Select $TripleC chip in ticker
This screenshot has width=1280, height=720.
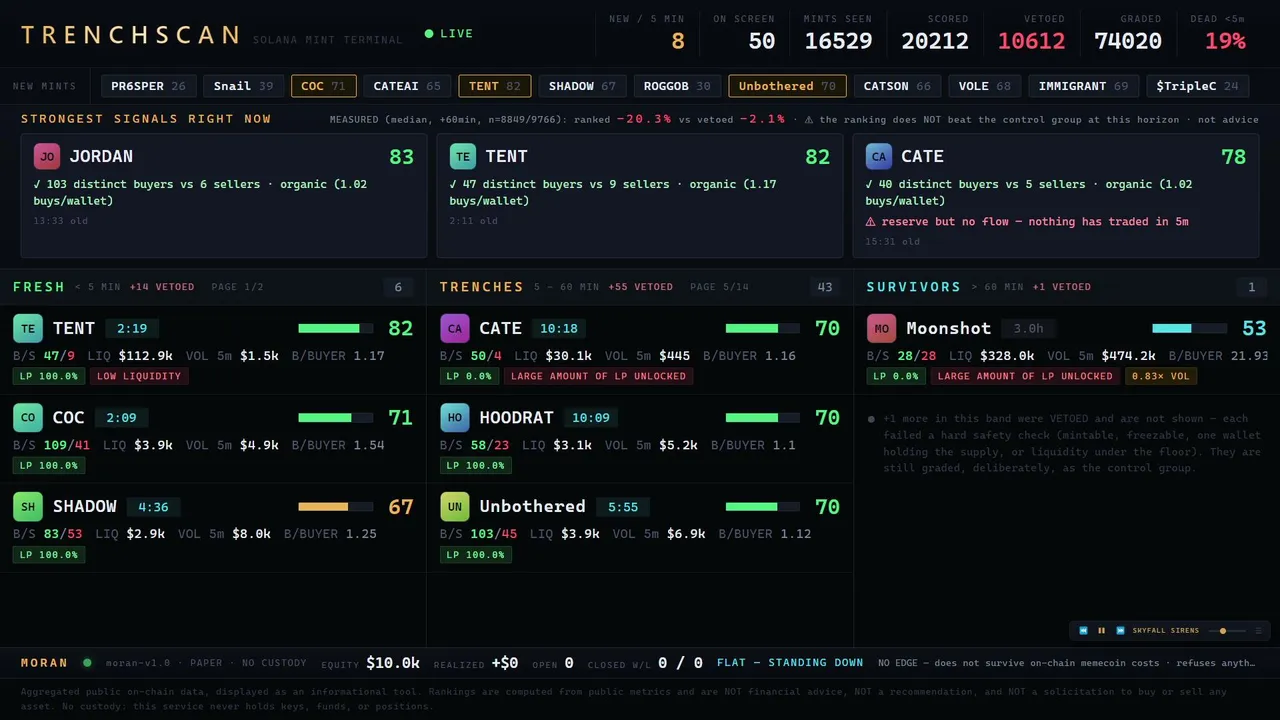[1197, 86]
